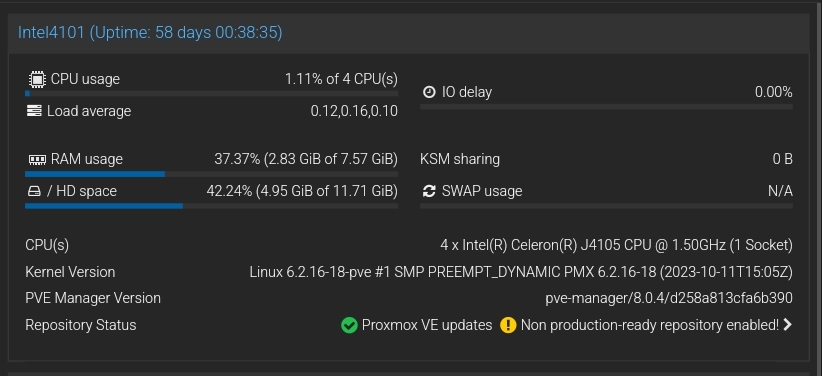Viewport: 822px width, 376px height.
Task: Click the RAM usage progress bar
Action: click(x=211, y=174)
